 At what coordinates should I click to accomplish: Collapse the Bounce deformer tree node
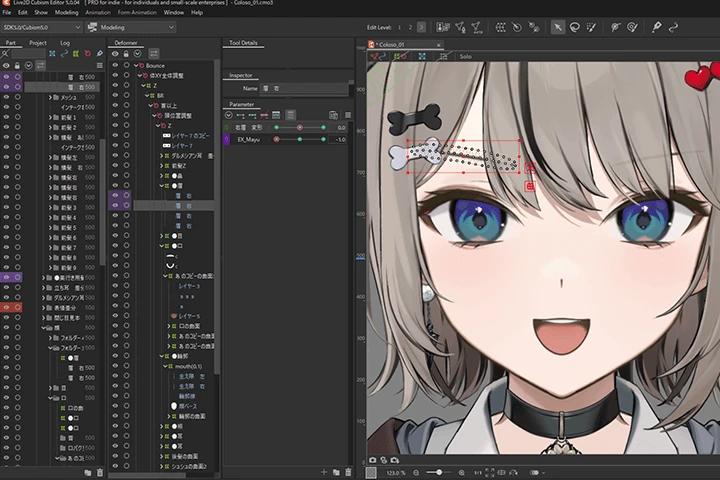point(136,65)
